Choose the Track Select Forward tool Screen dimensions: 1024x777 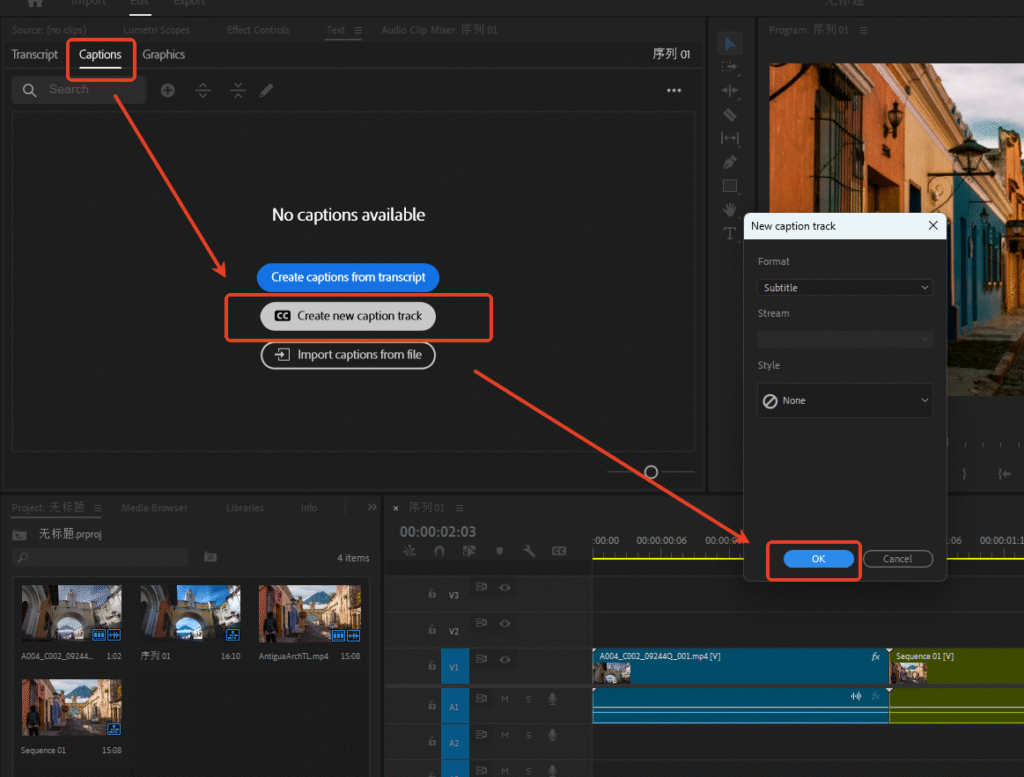730,66
